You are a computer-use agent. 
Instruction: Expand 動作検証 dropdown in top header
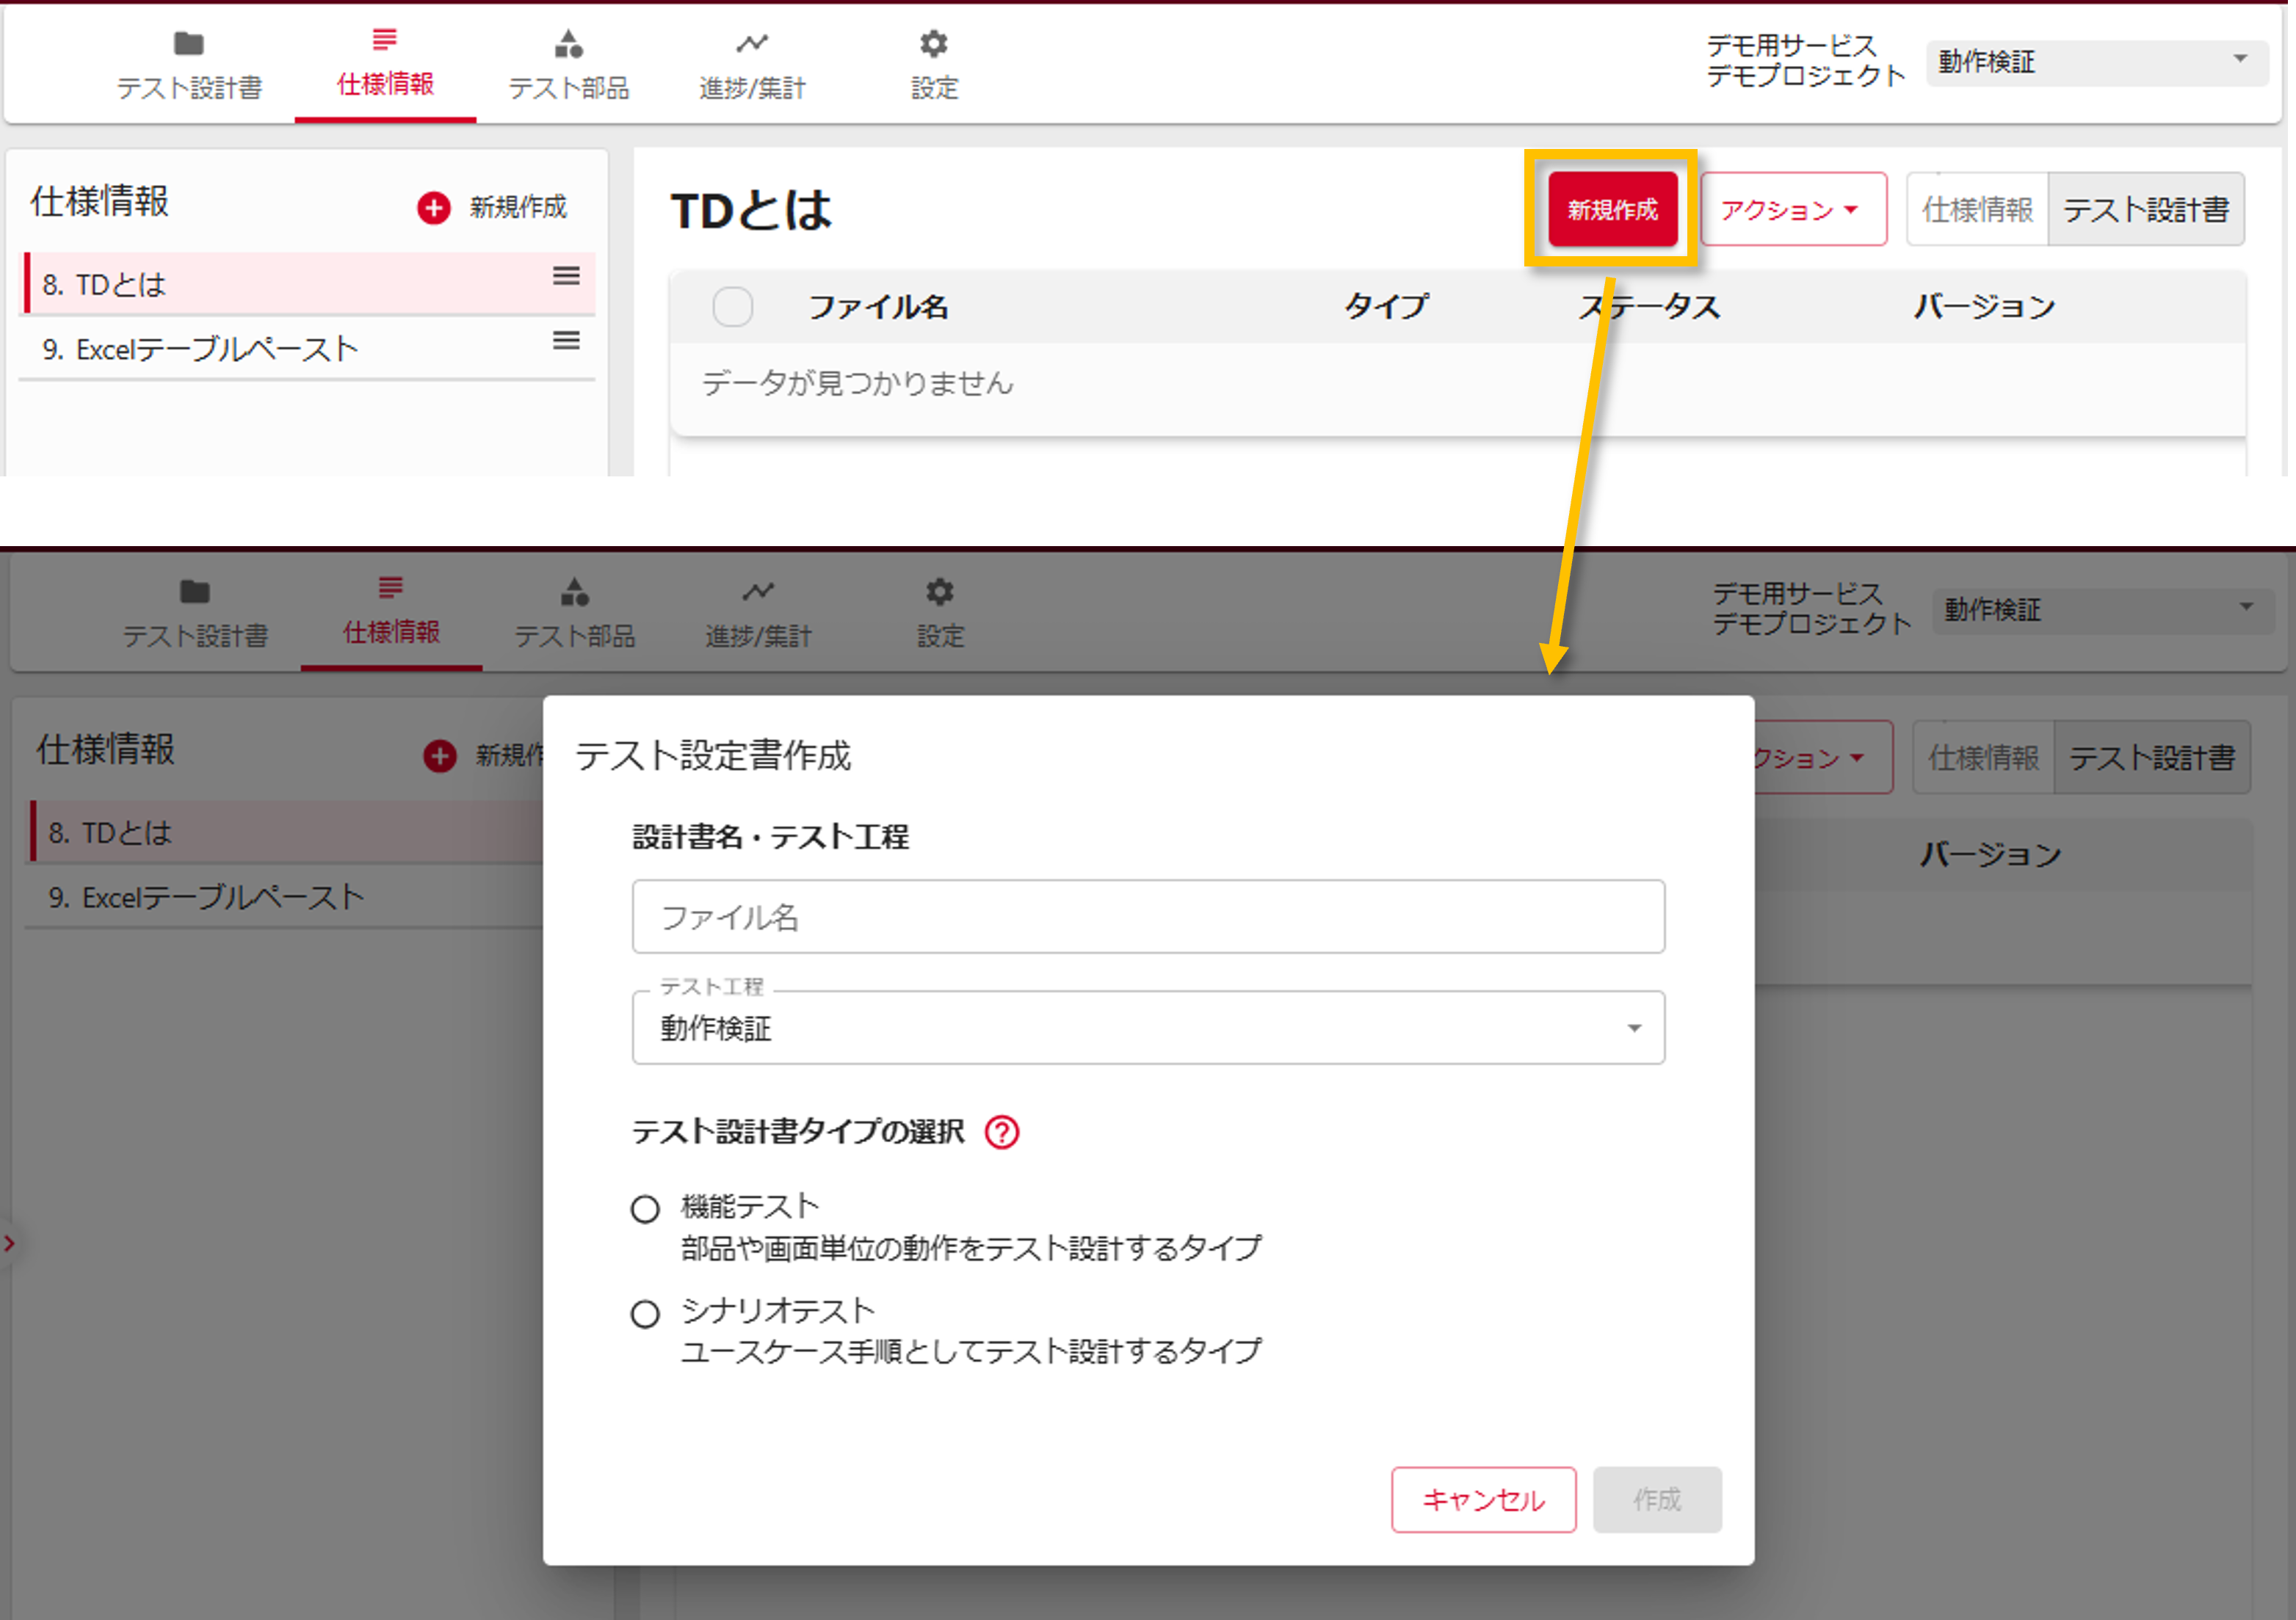pos(2096,62)
